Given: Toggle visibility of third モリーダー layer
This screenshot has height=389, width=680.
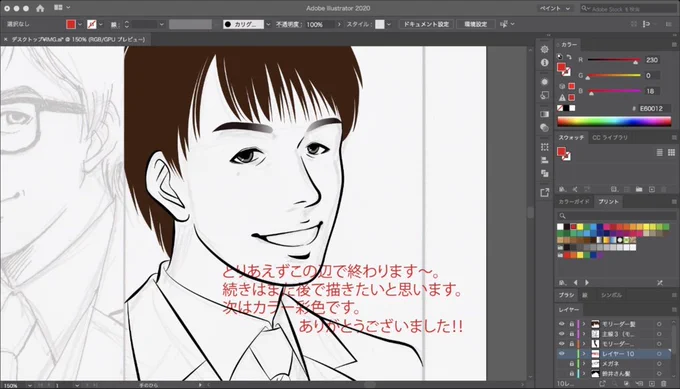Looking at the screenshot, I should pos(562,344).
